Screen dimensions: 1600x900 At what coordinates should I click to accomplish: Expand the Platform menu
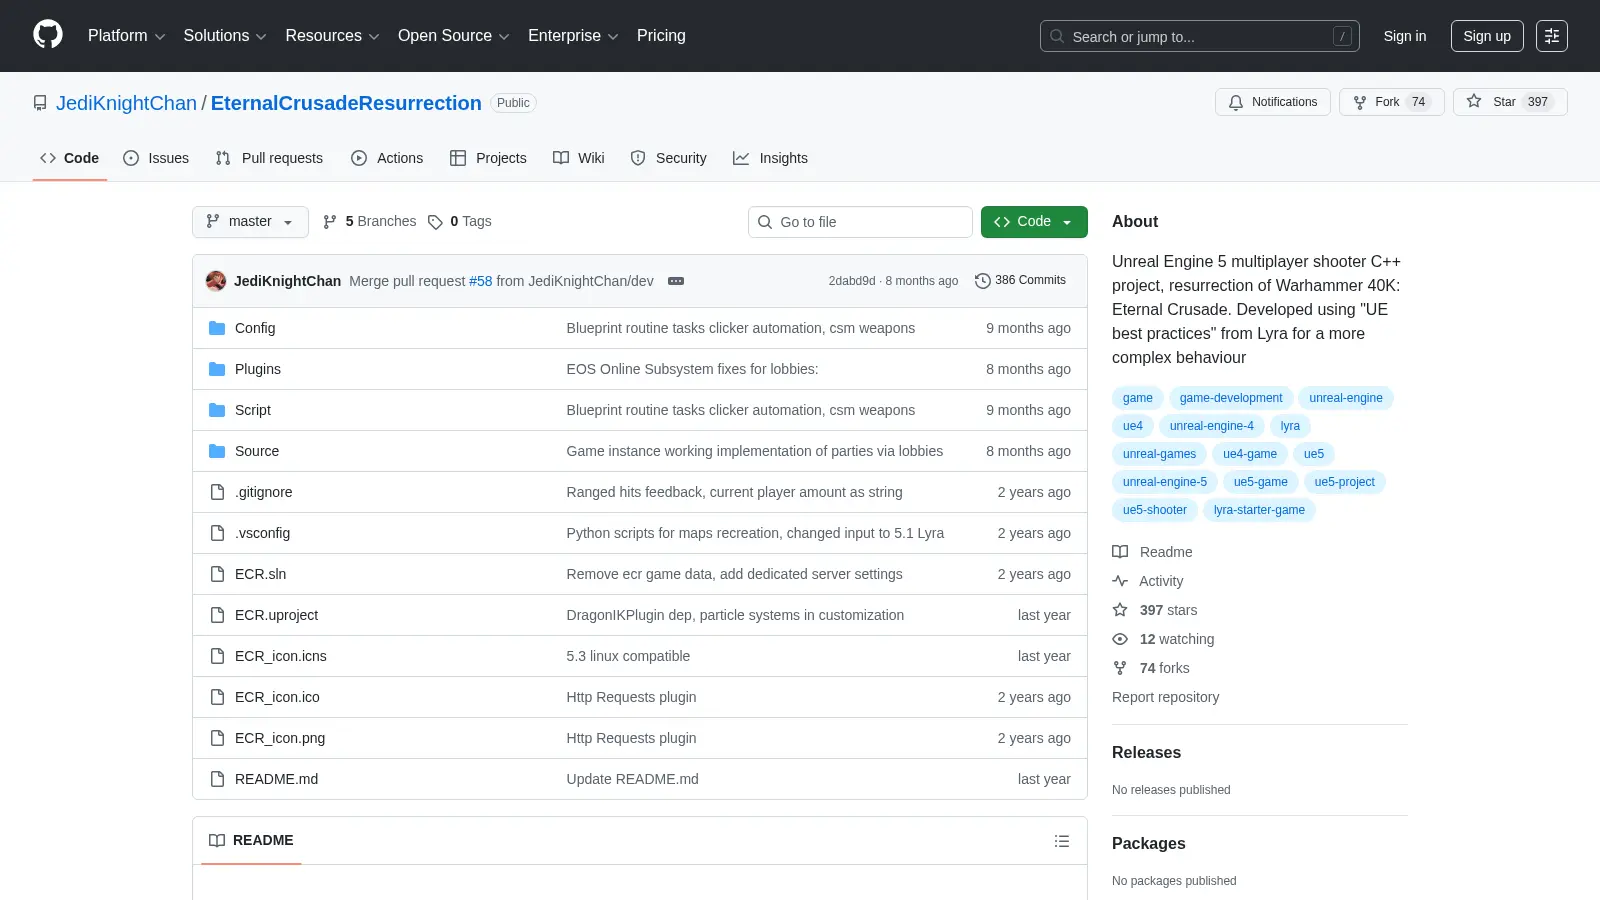click(x=126, y=36)
